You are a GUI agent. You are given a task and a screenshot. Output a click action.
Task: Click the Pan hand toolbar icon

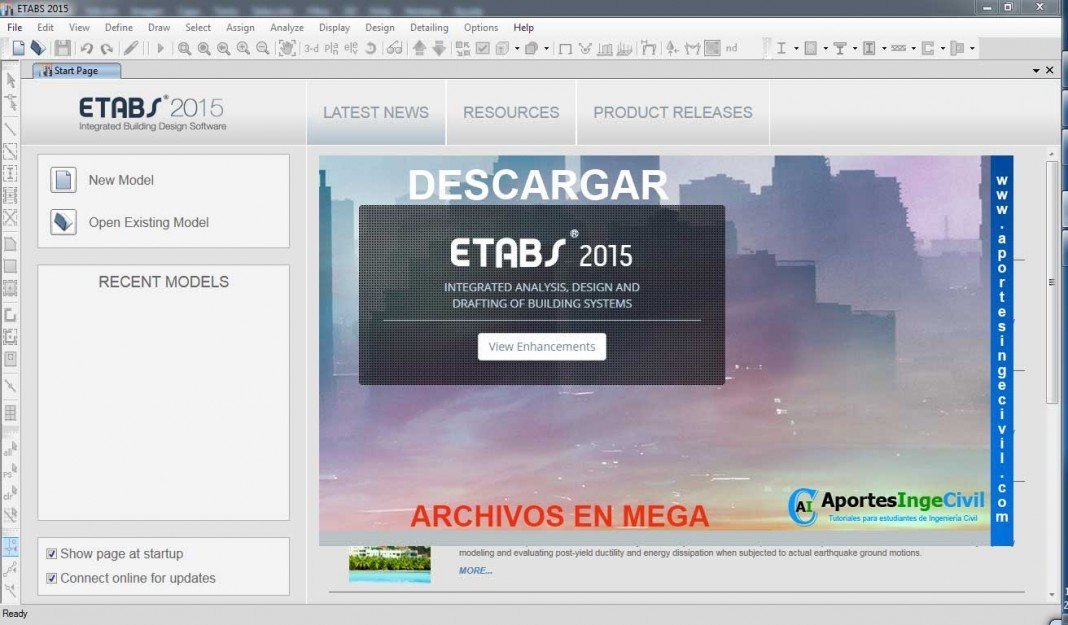tap(287, 48)
